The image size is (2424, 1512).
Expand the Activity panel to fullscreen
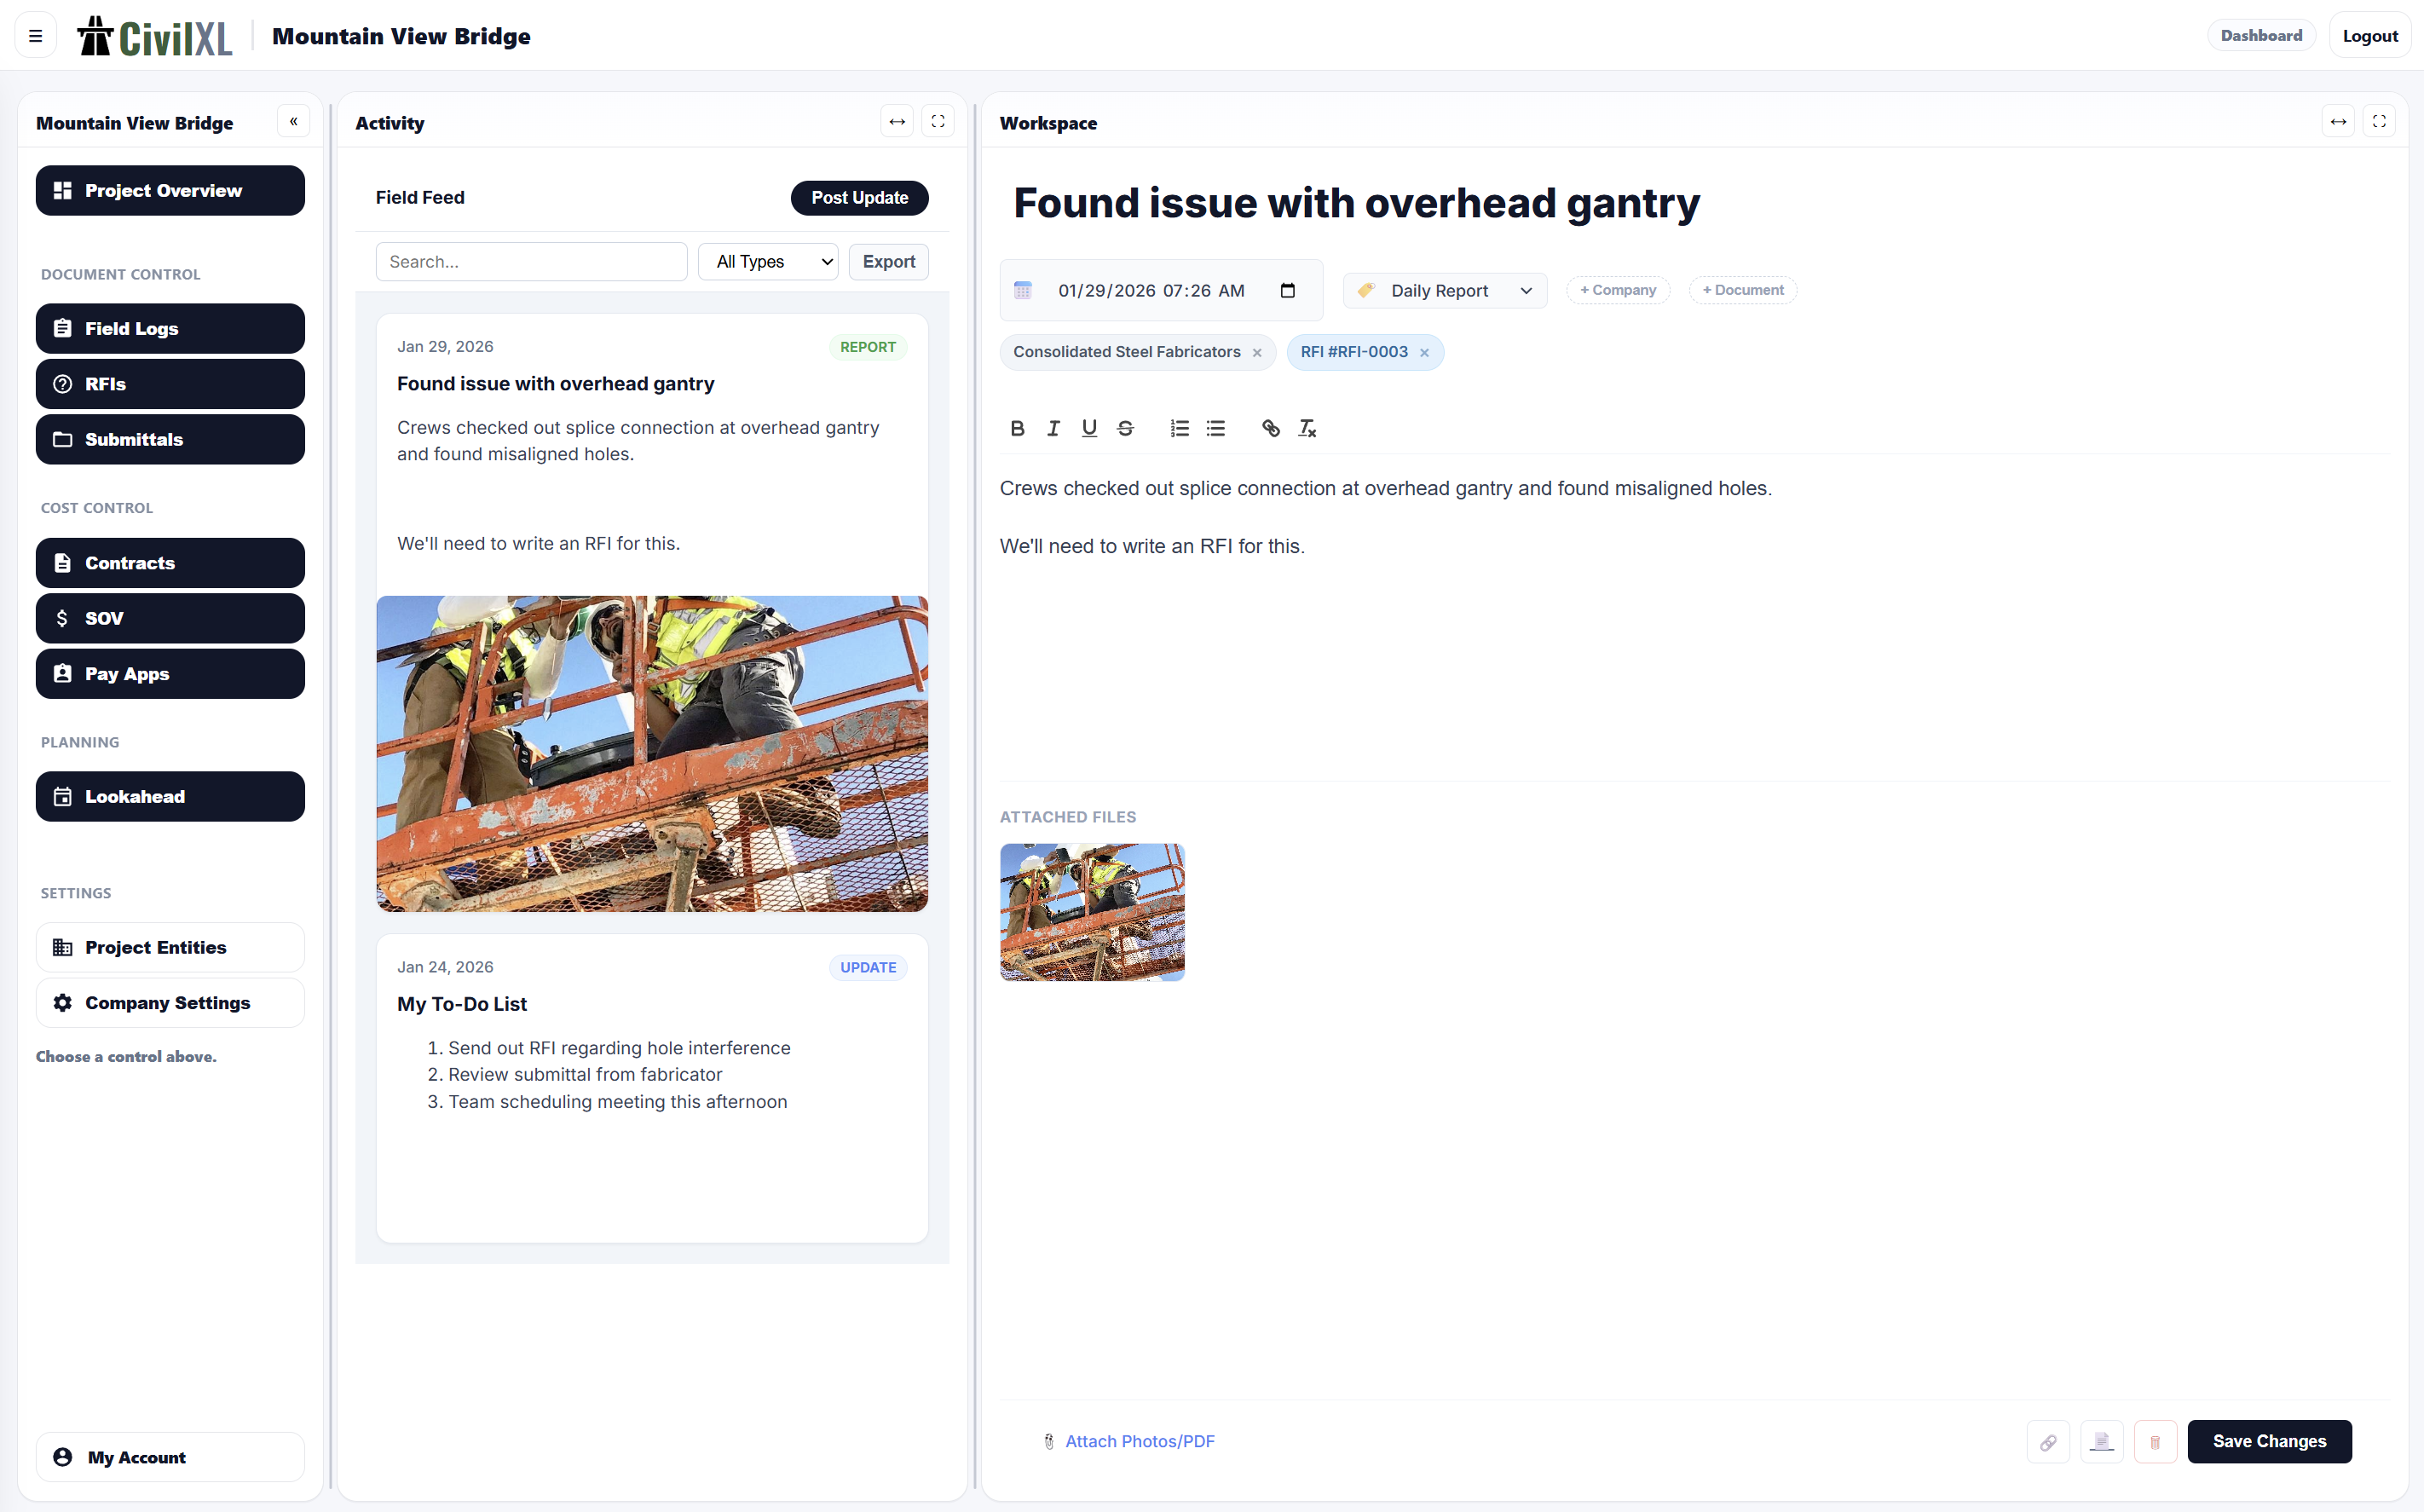pyautogui.click(x=937, y=122)
